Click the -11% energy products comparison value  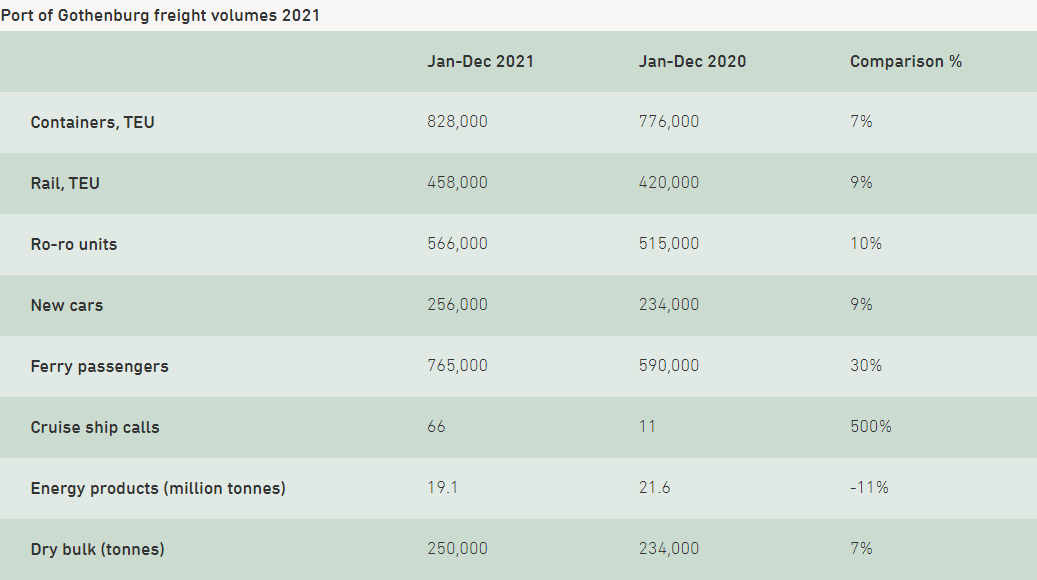(x=869, y=487)
